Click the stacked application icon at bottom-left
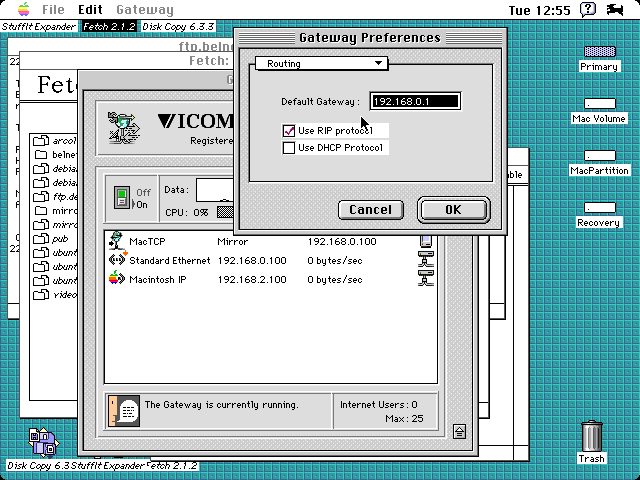This screenshot has height=480, width=640. tap(44, 442)
